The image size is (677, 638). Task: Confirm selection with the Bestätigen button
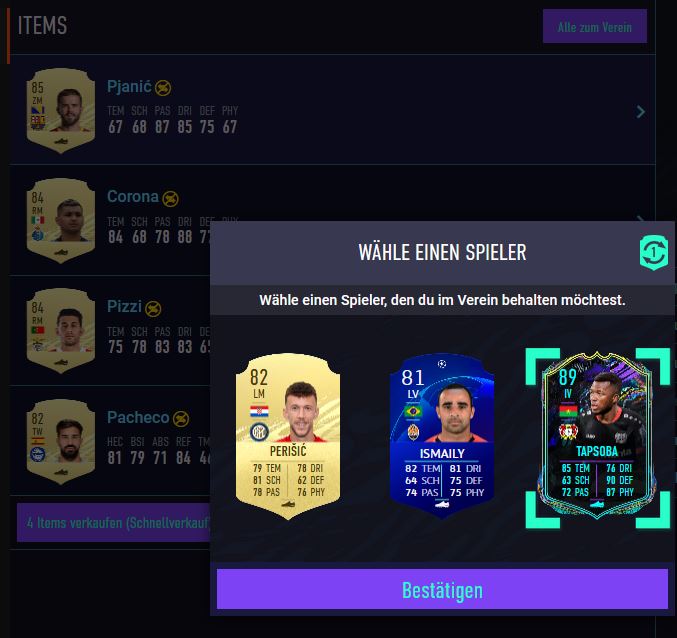point(442,589)
